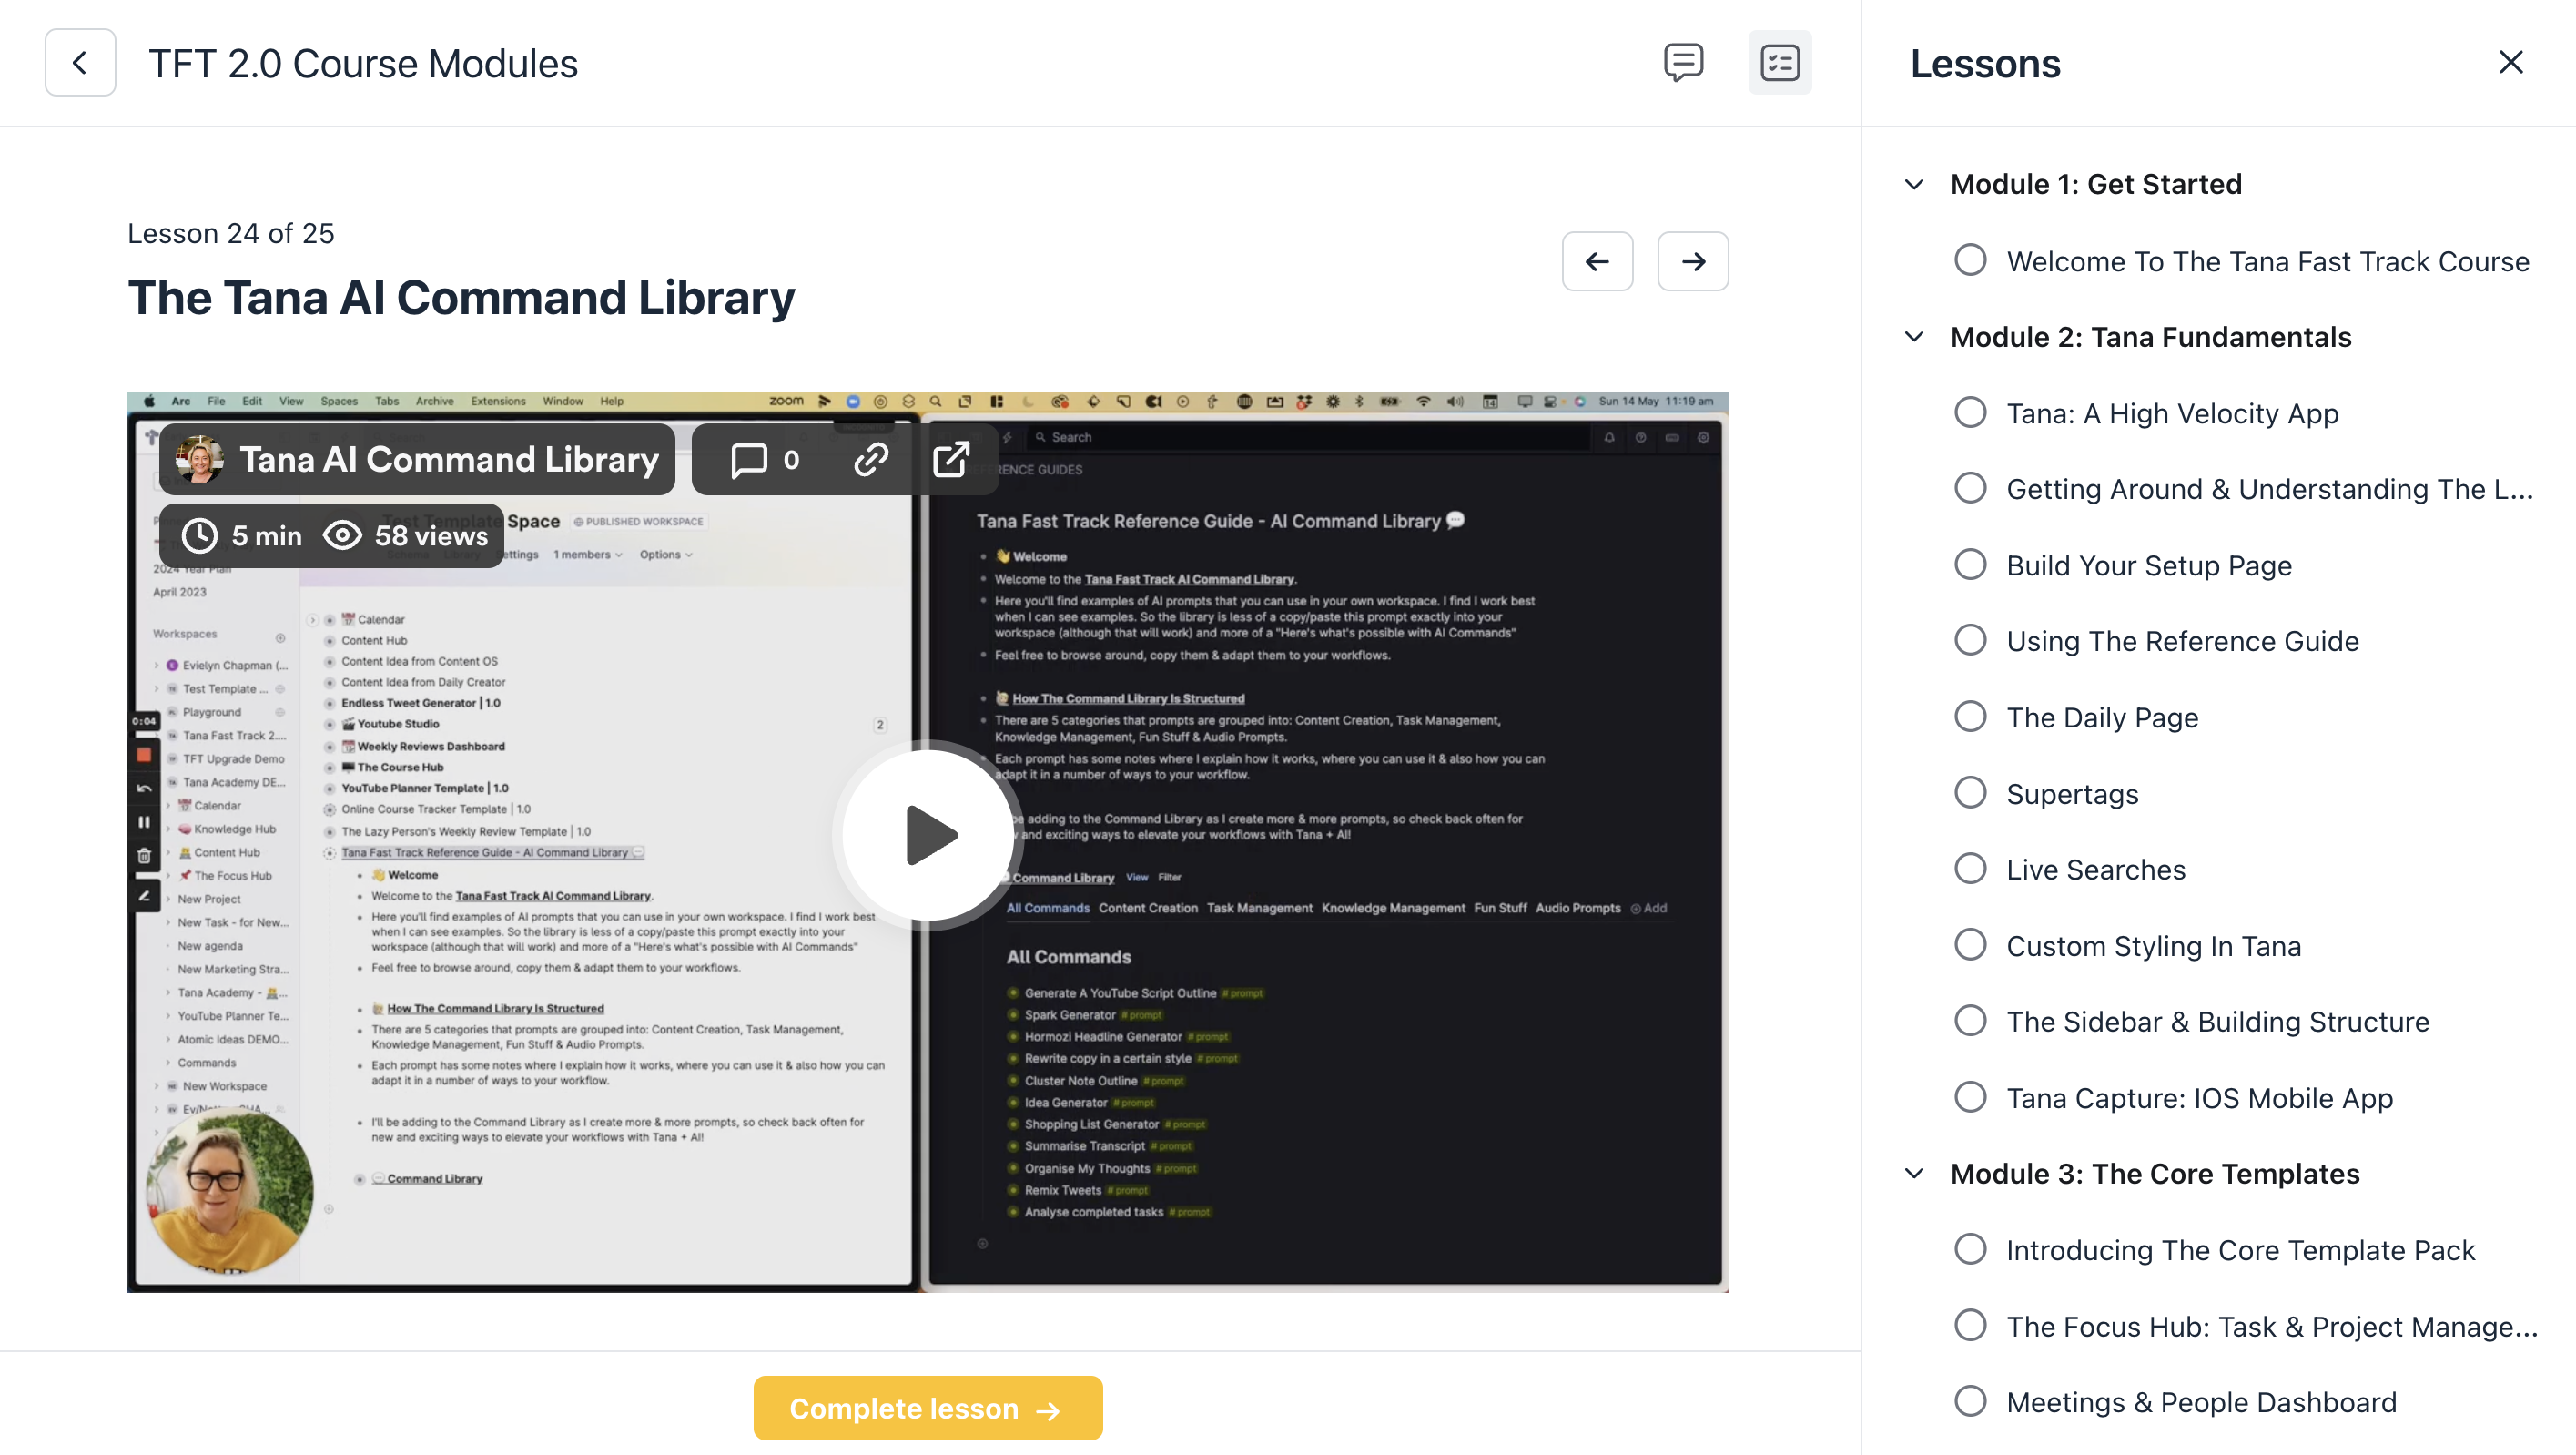Open Build Your Setup Page lesson
Image resolution: width=2576 pixels, height=1455 pixels.
pyautogui.click(x=2148, y=565)
